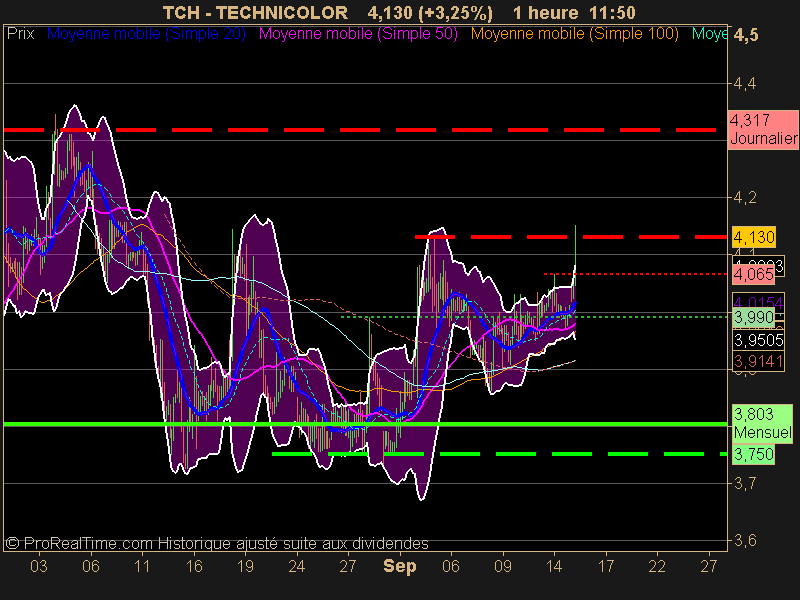Click the "3,7" price axis label
The image size is (800, 600).
(x=745, y=483)
